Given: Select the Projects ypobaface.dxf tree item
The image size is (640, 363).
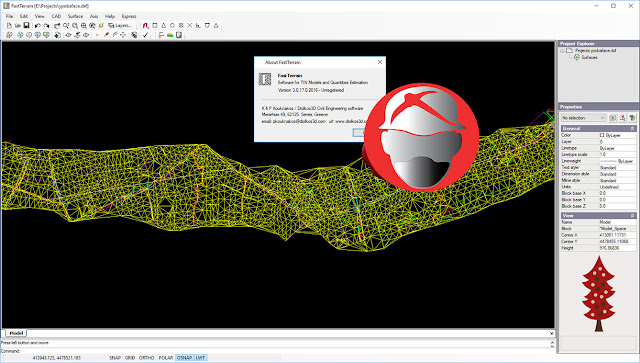Looking at the screenshot, I should pos(596,51).
